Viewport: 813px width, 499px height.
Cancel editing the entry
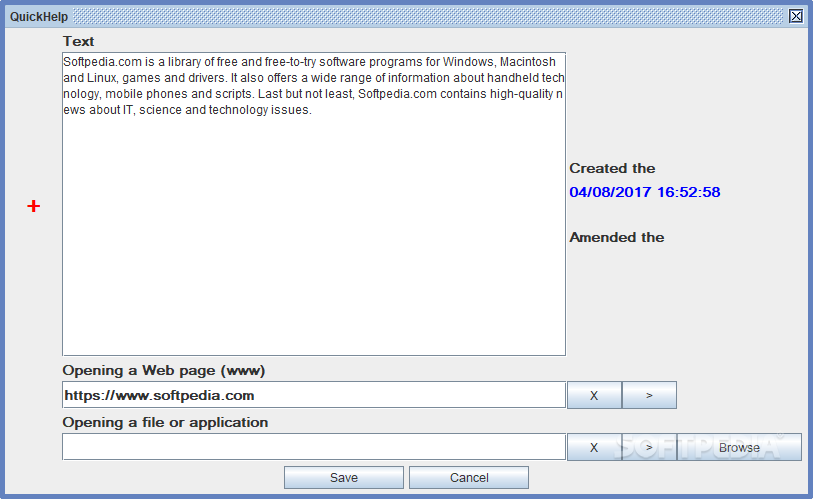tap(469, 477)
